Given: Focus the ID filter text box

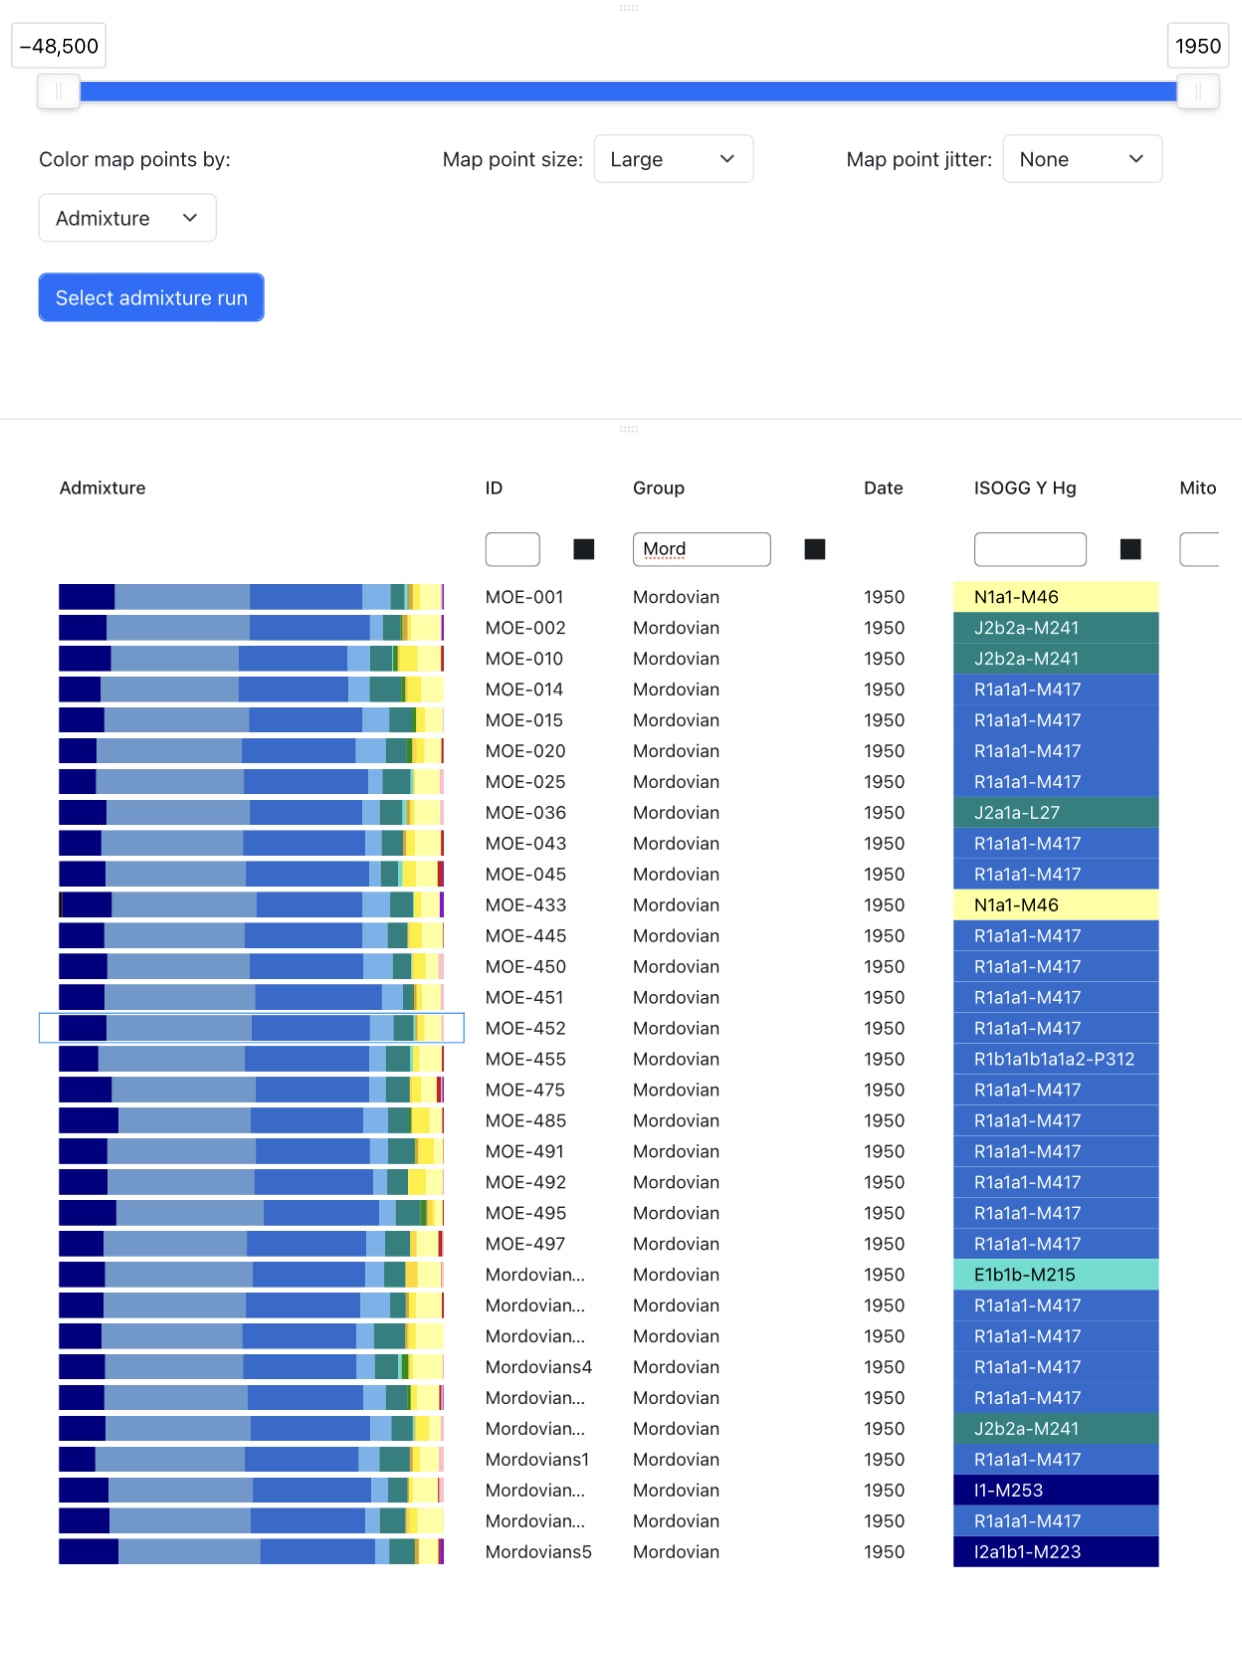Looking at the screenshot, I should (512, 549).
